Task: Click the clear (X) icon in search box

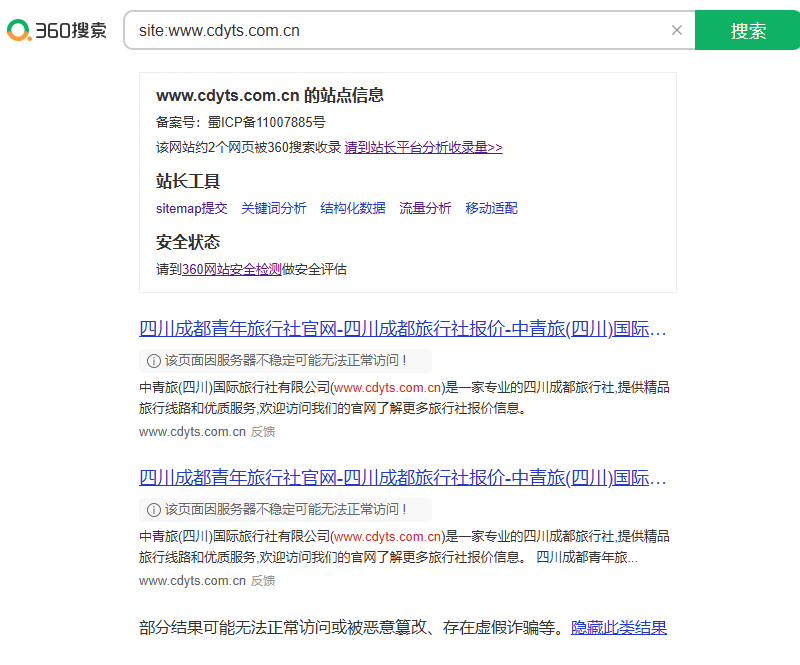Action: pos(677,30)
